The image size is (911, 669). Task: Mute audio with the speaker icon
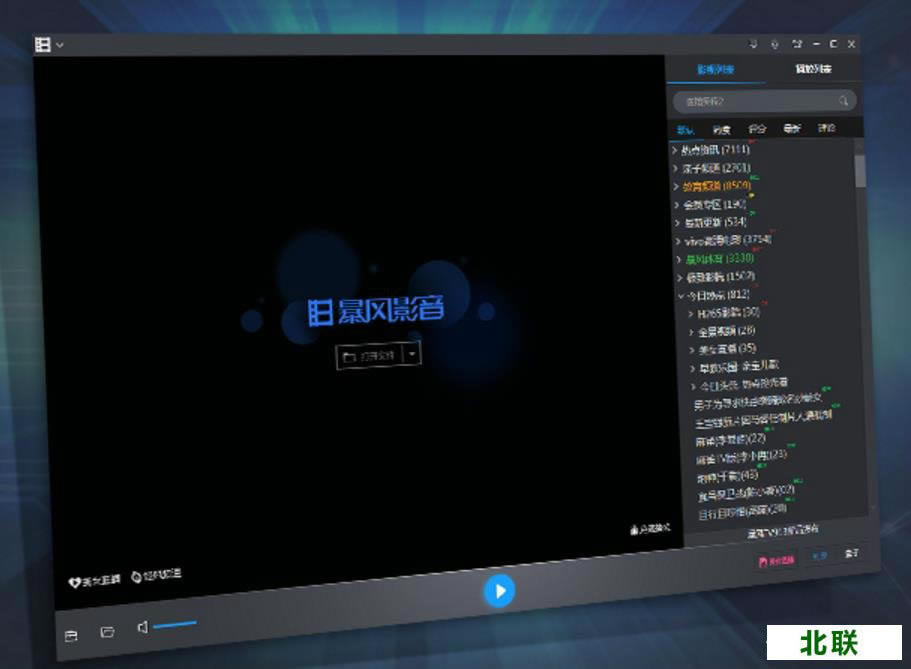143,627
